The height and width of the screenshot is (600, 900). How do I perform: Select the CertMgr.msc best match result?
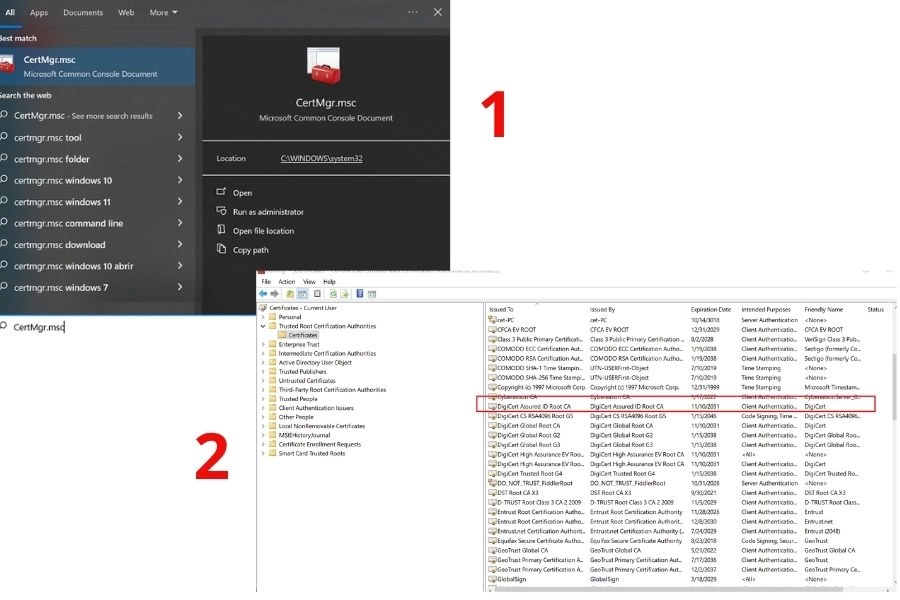pos(98,66)
